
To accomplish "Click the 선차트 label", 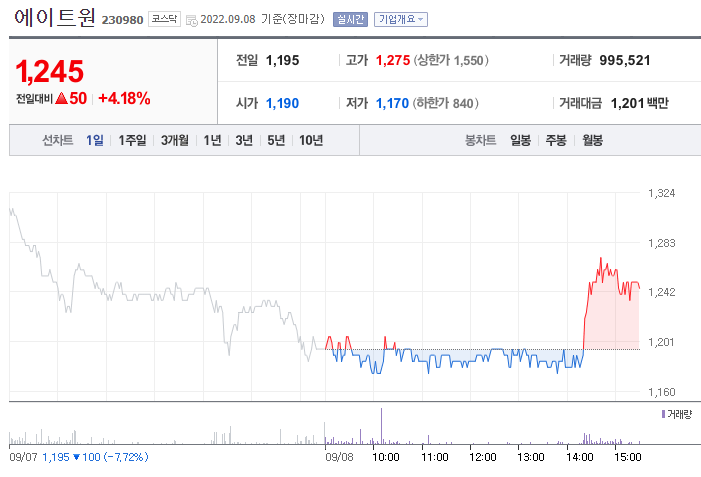I will coord(58,140).
